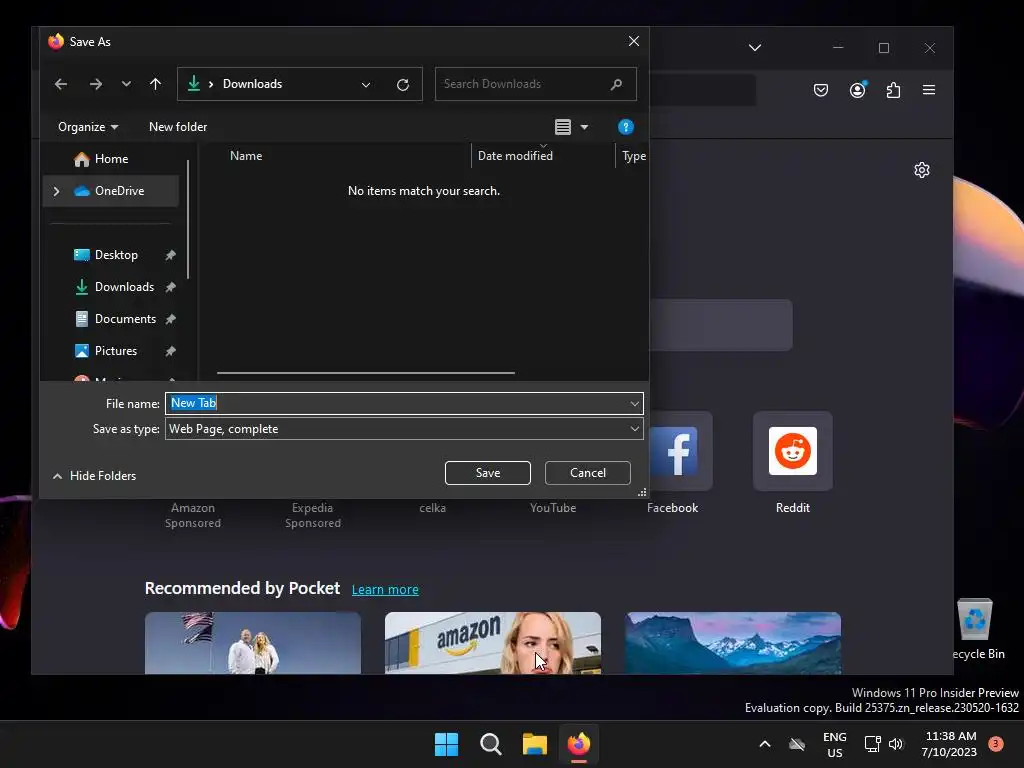Select Recycle Bin on desktop
This screenshot has width=1024, height=768.
(x=976, y=630)
